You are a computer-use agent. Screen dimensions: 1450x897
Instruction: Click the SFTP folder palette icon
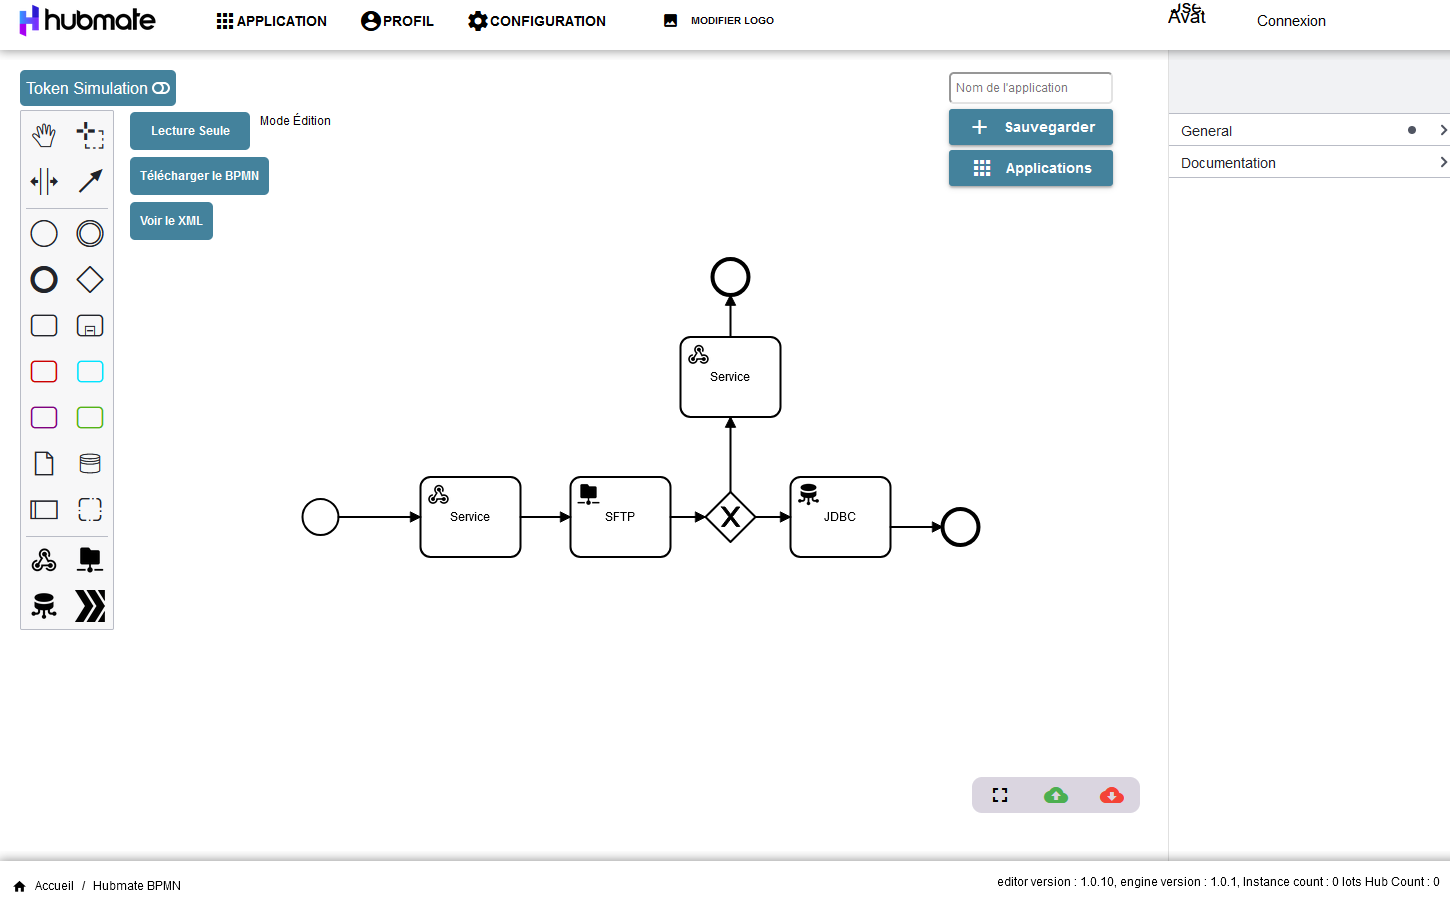pyautogui.click(x=90, y=560)
